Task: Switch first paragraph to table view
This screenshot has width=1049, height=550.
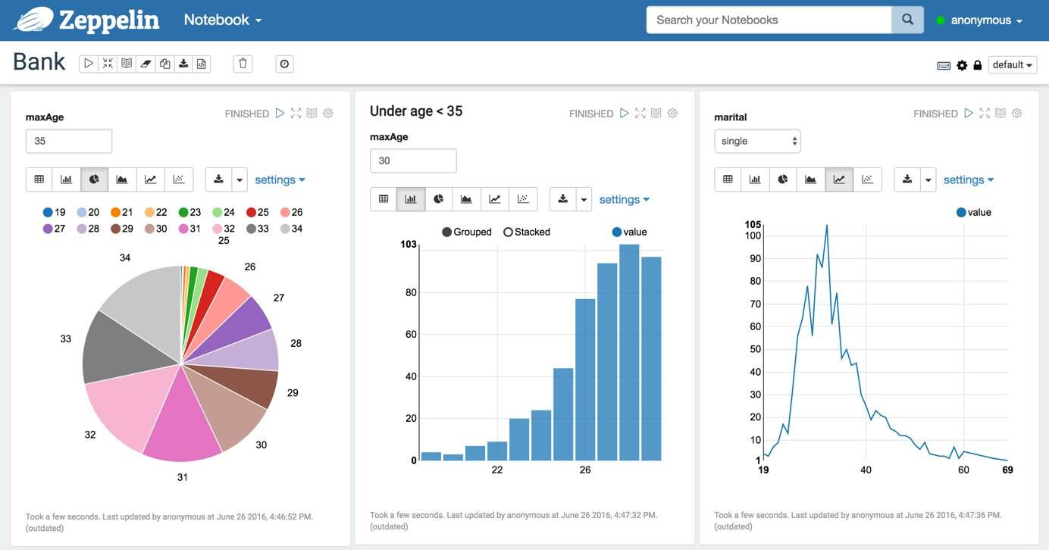Action: [x=39, y=179]
